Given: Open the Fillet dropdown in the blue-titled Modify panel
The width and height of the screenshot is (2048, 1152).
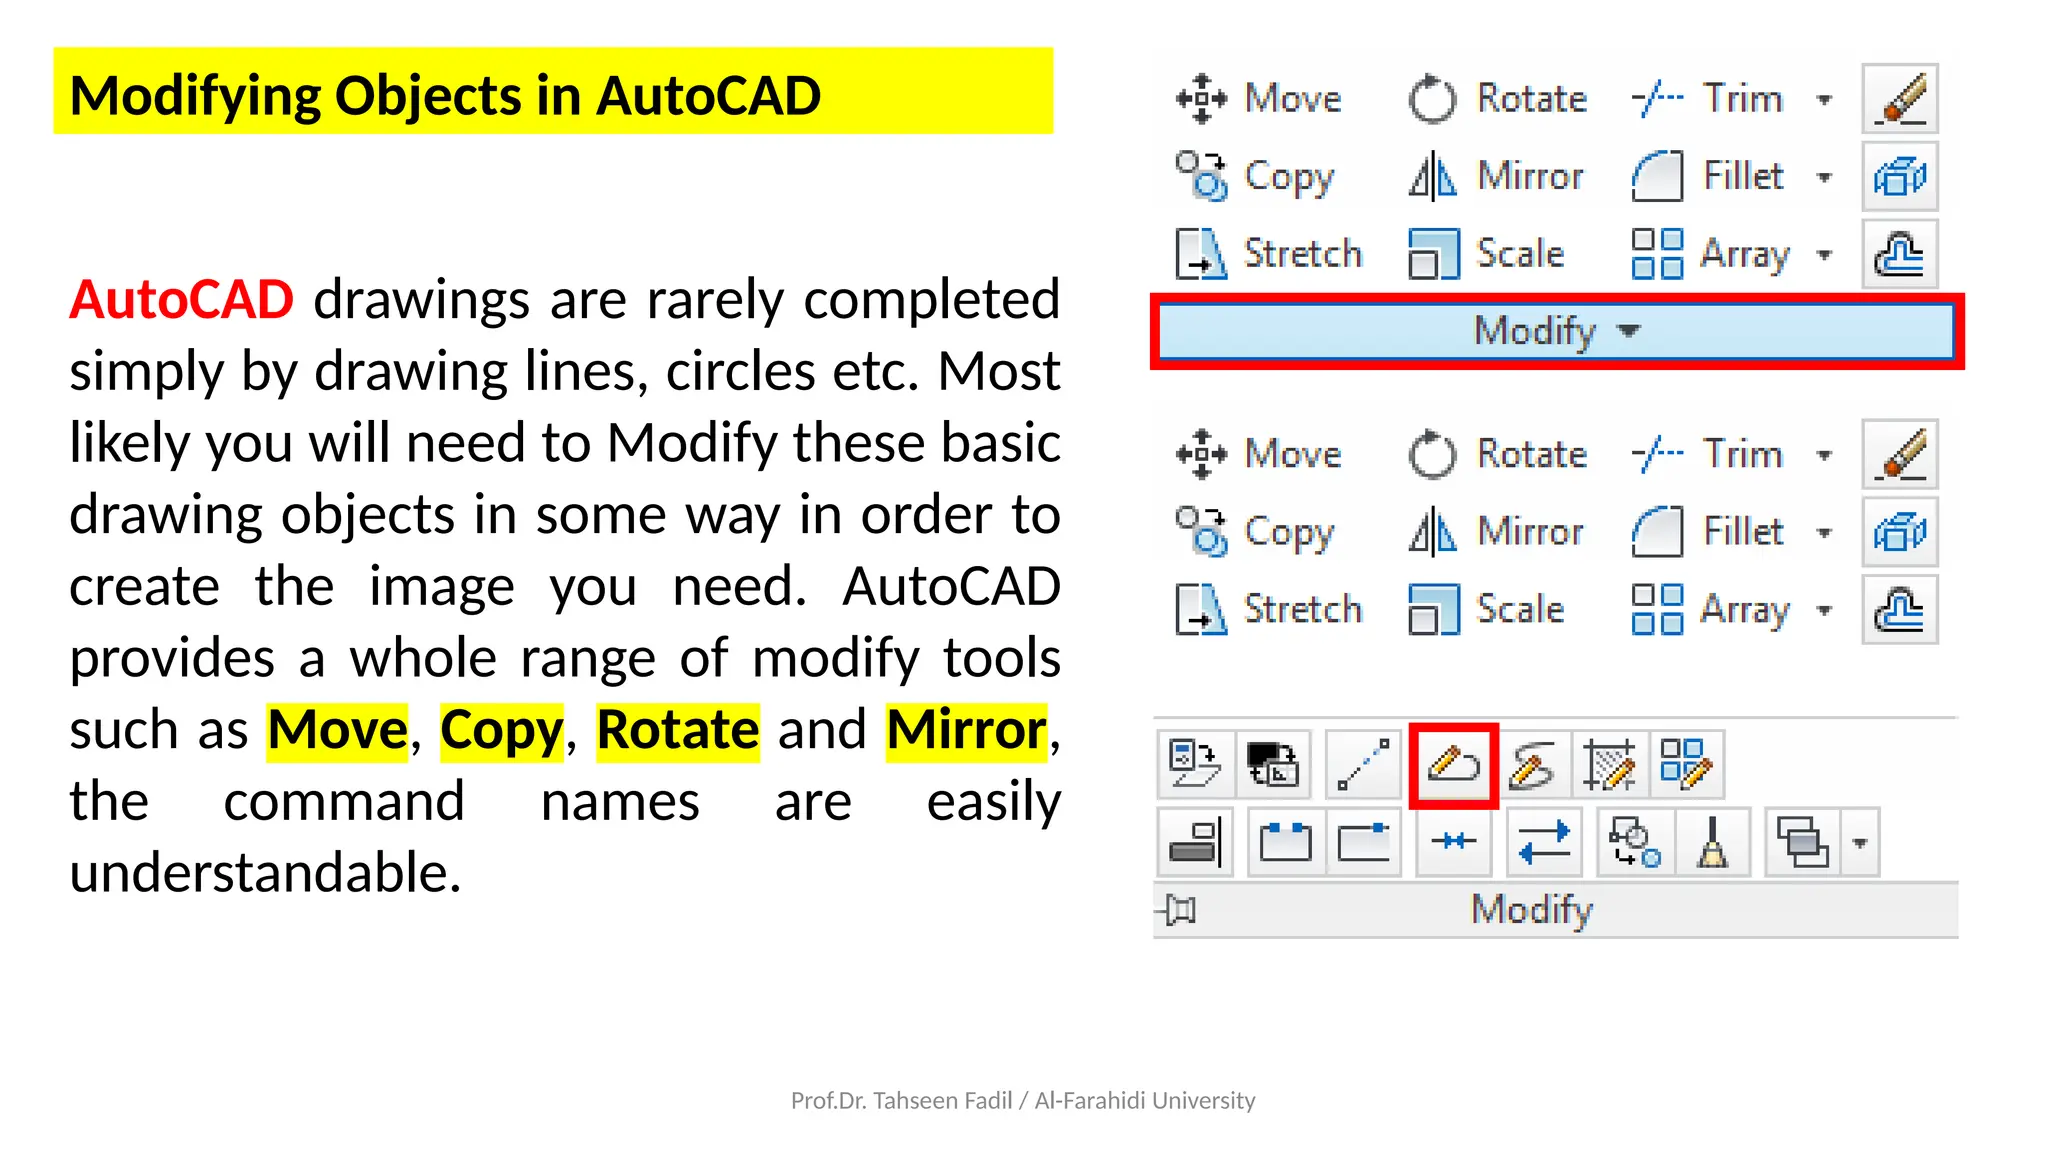Looking at the screenshot, I should pos(1824,177).
